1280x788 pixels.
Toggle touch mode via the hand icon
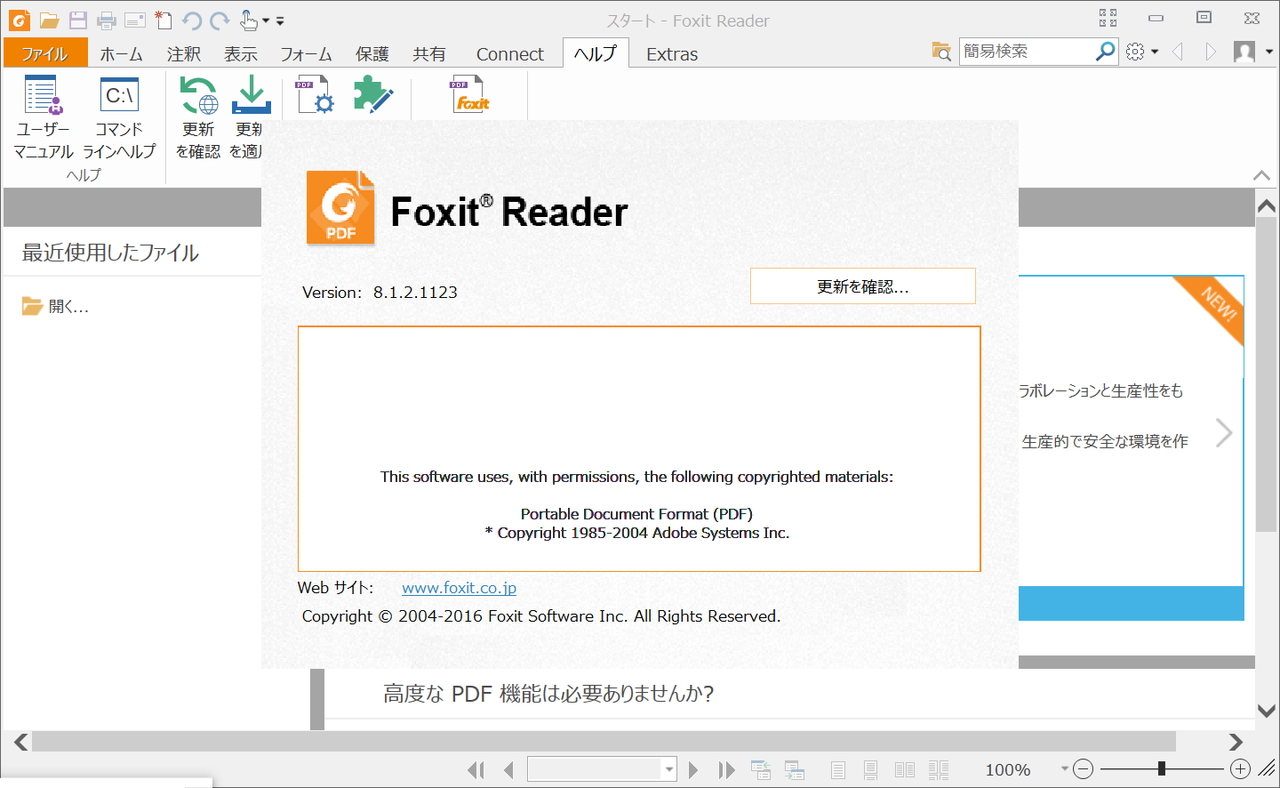coord(251,19)
